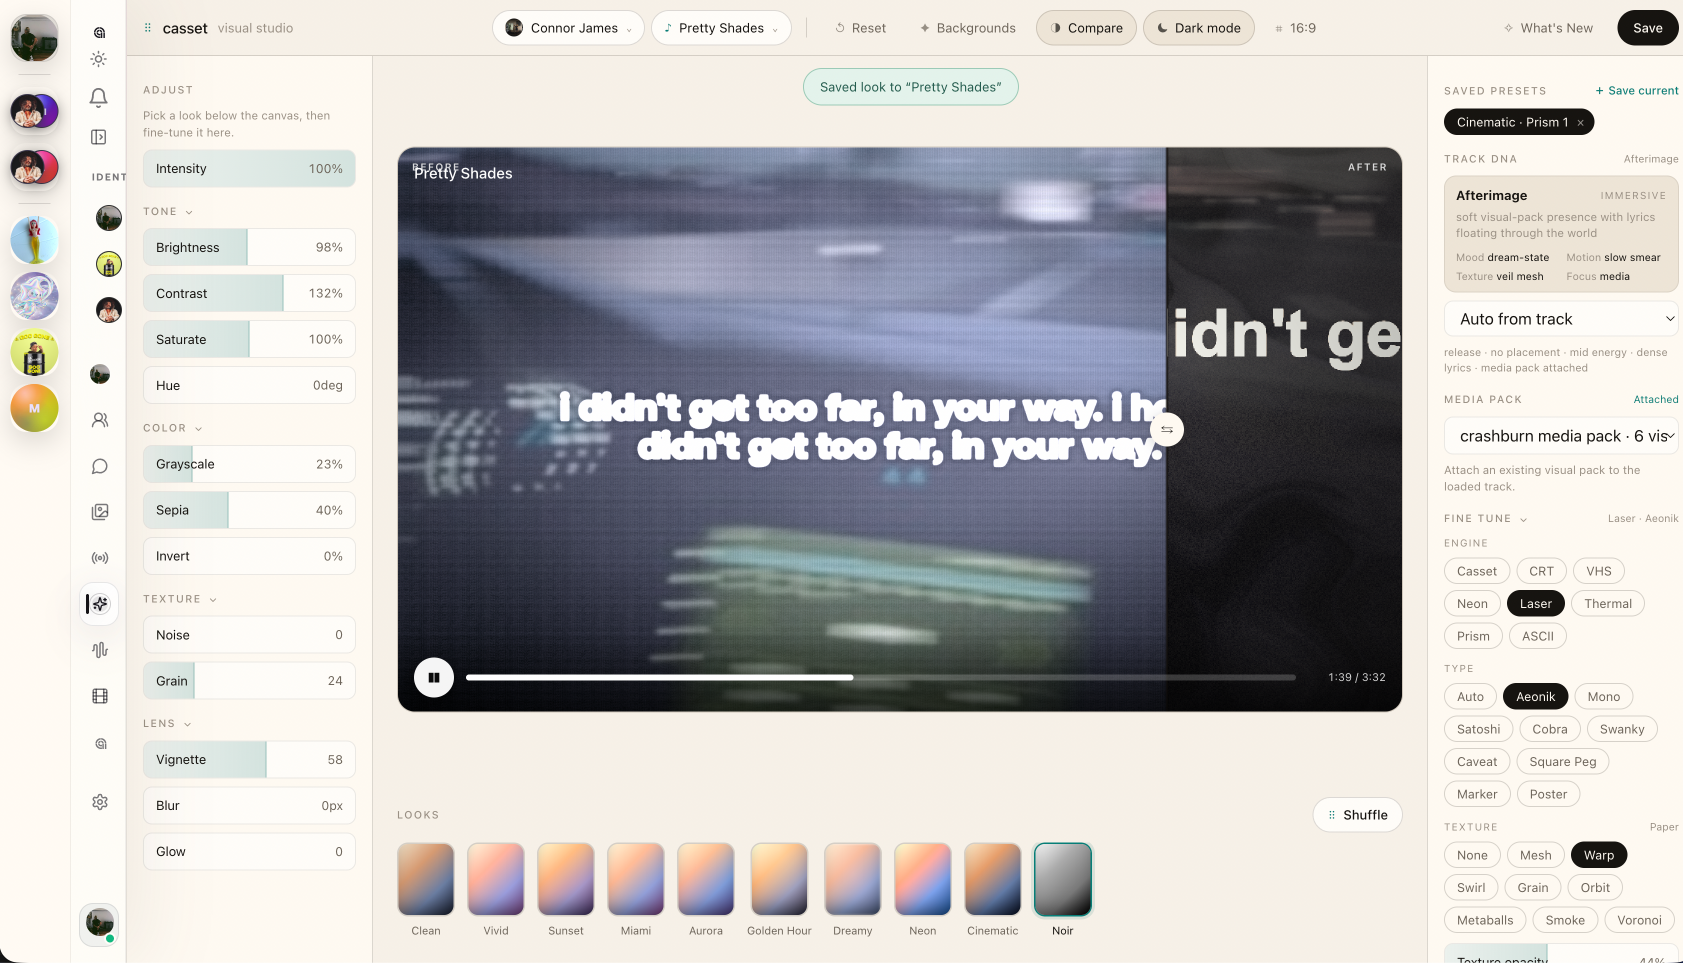Open the people/team icon in sidebar
1683x963 pixels.
(100, 420)
